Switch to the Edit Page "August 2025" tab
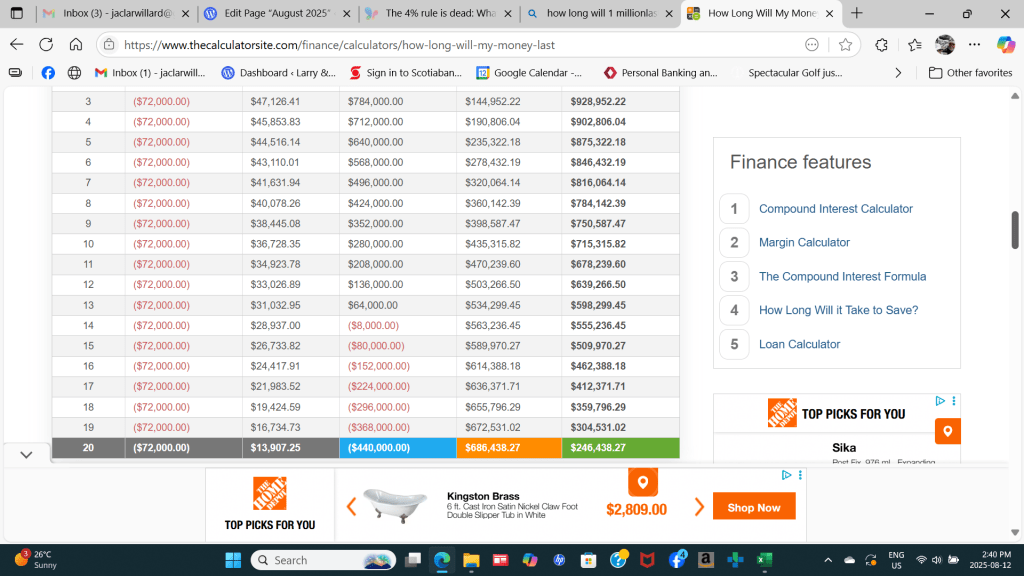 coord(275,14)
